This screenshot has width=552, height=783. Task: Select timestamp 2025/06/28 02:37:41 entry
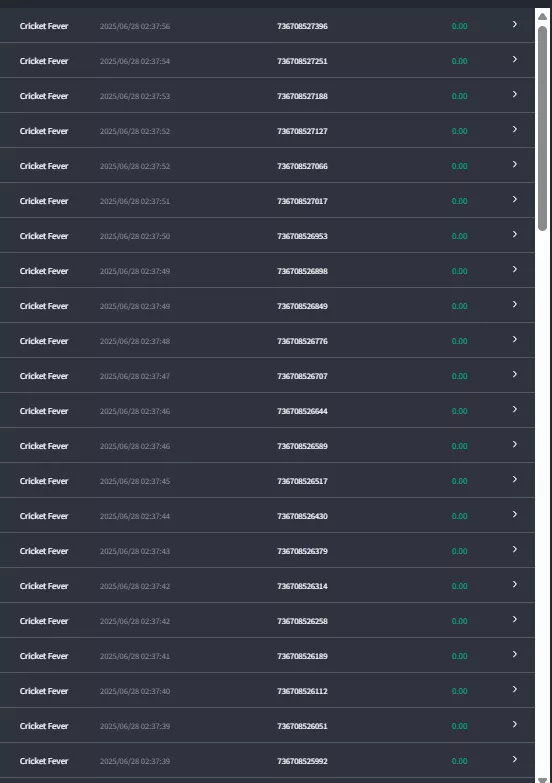[x=135, y=656]
